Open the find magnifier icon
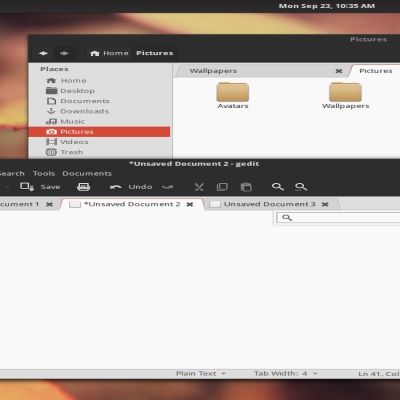 coord(278,187)
